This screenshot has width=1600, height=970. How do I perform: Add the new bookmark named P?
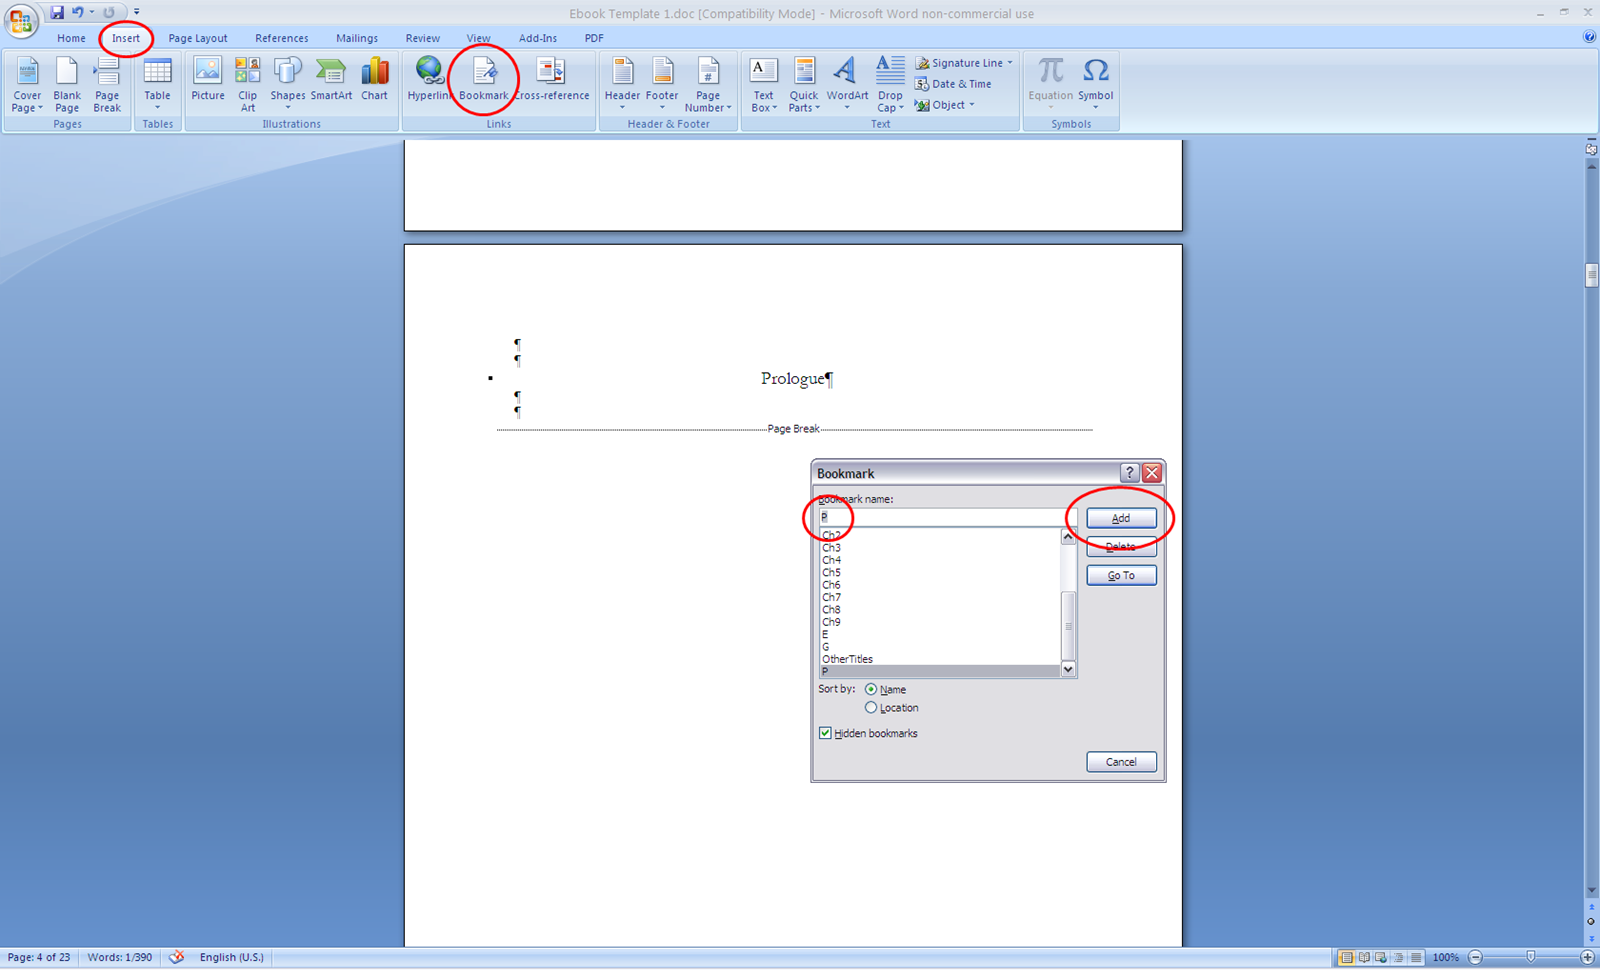[1120, 518]
